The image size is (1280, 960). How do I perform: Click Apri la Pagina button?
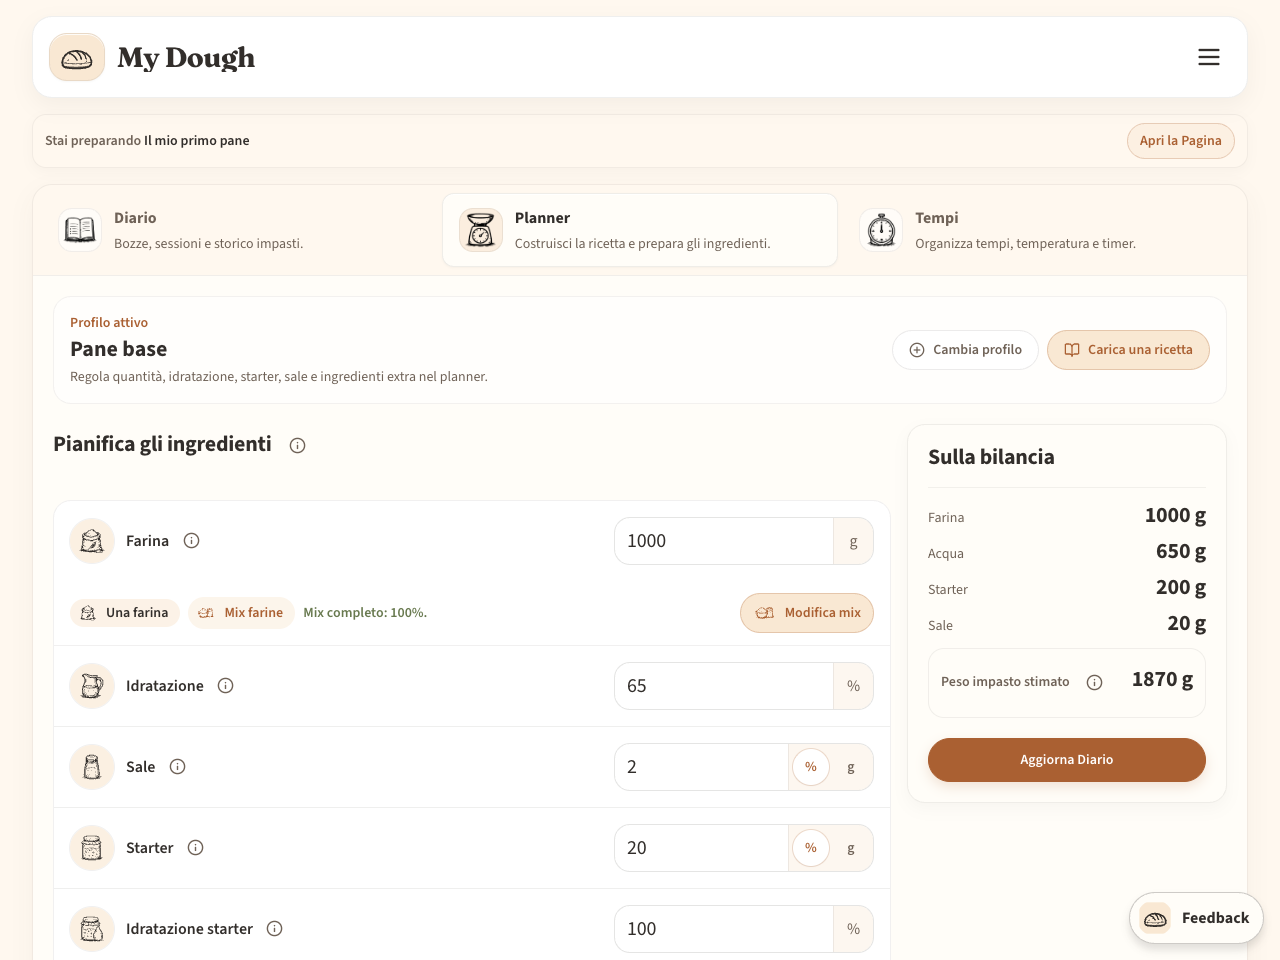[x=1181, y=141]
